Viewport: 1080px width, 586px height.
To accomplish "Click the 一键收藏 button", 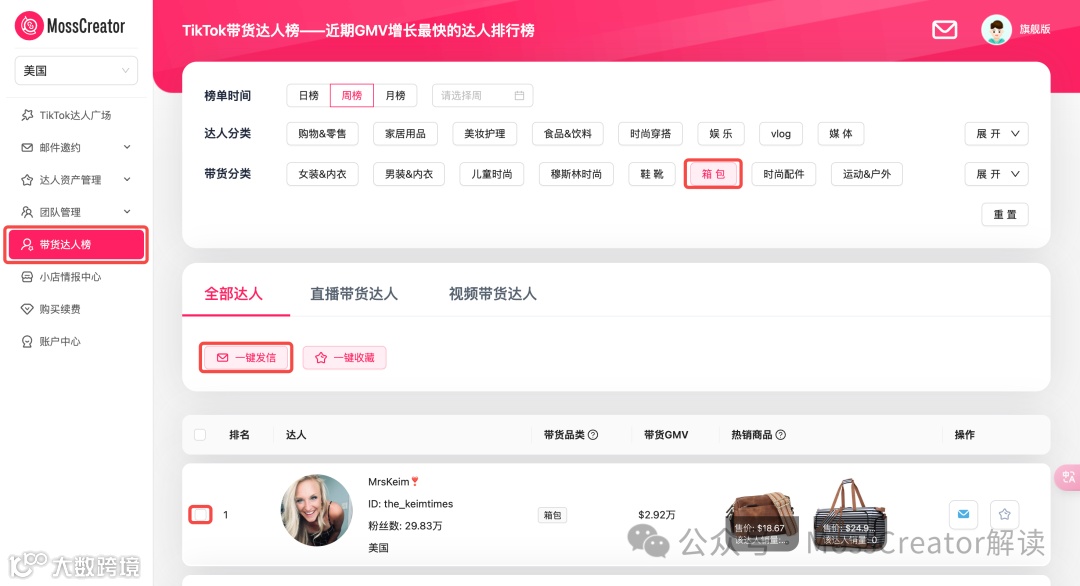I will 344,358.
